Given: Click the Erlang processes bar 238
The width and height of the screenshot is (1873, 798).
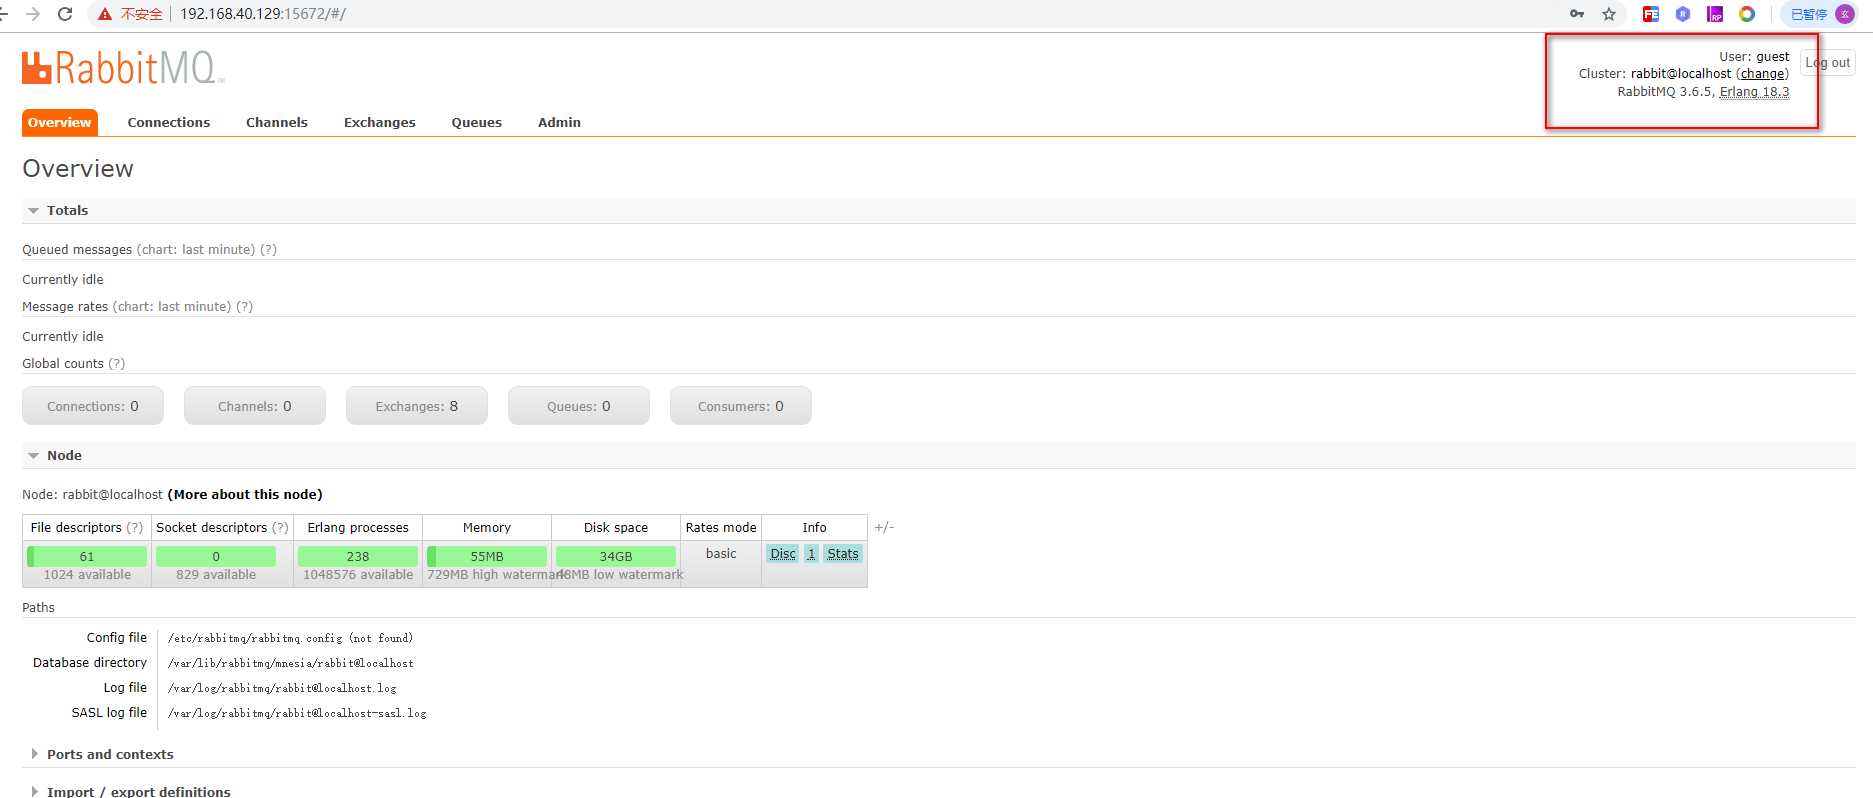Looking at the screenshot, I should 358,556.
